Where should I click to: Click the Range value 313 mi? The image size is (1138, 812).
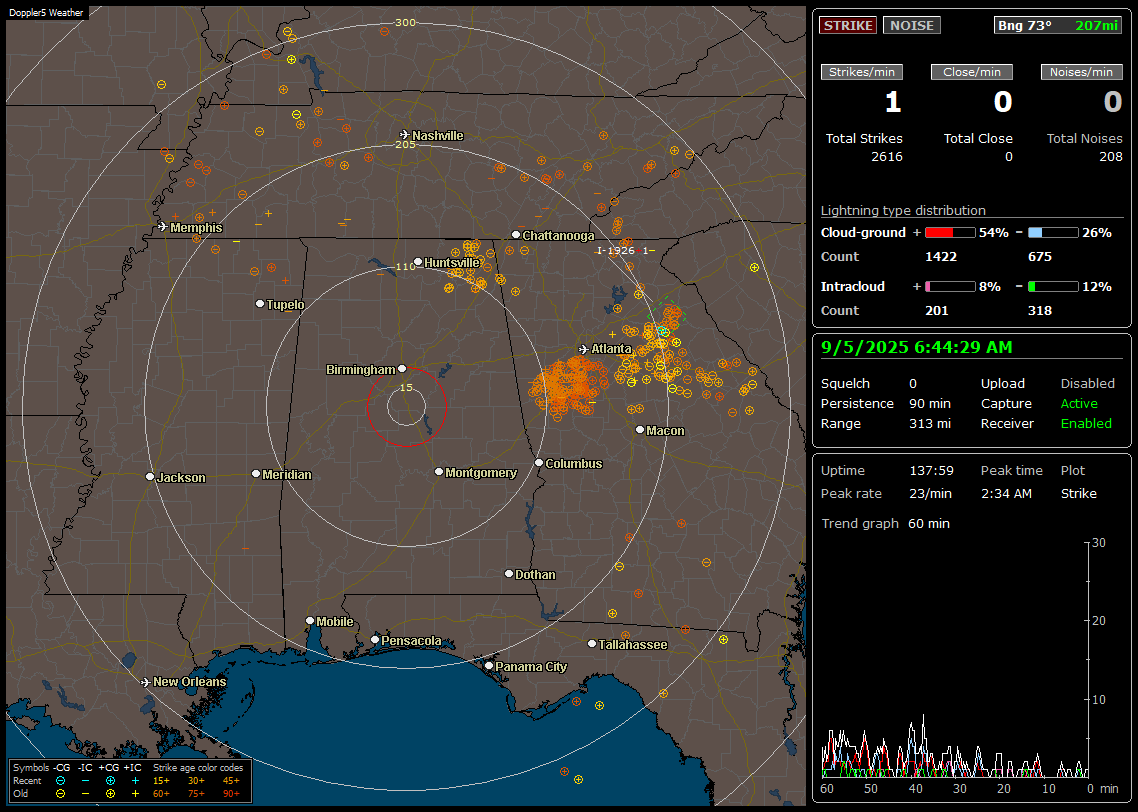(x=930, y=423)
